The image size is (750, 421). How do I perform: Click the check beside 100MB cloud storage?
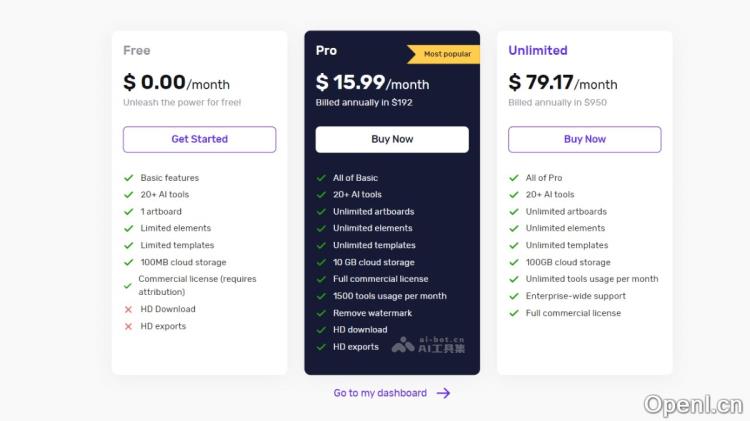click(x=128, y=262)
